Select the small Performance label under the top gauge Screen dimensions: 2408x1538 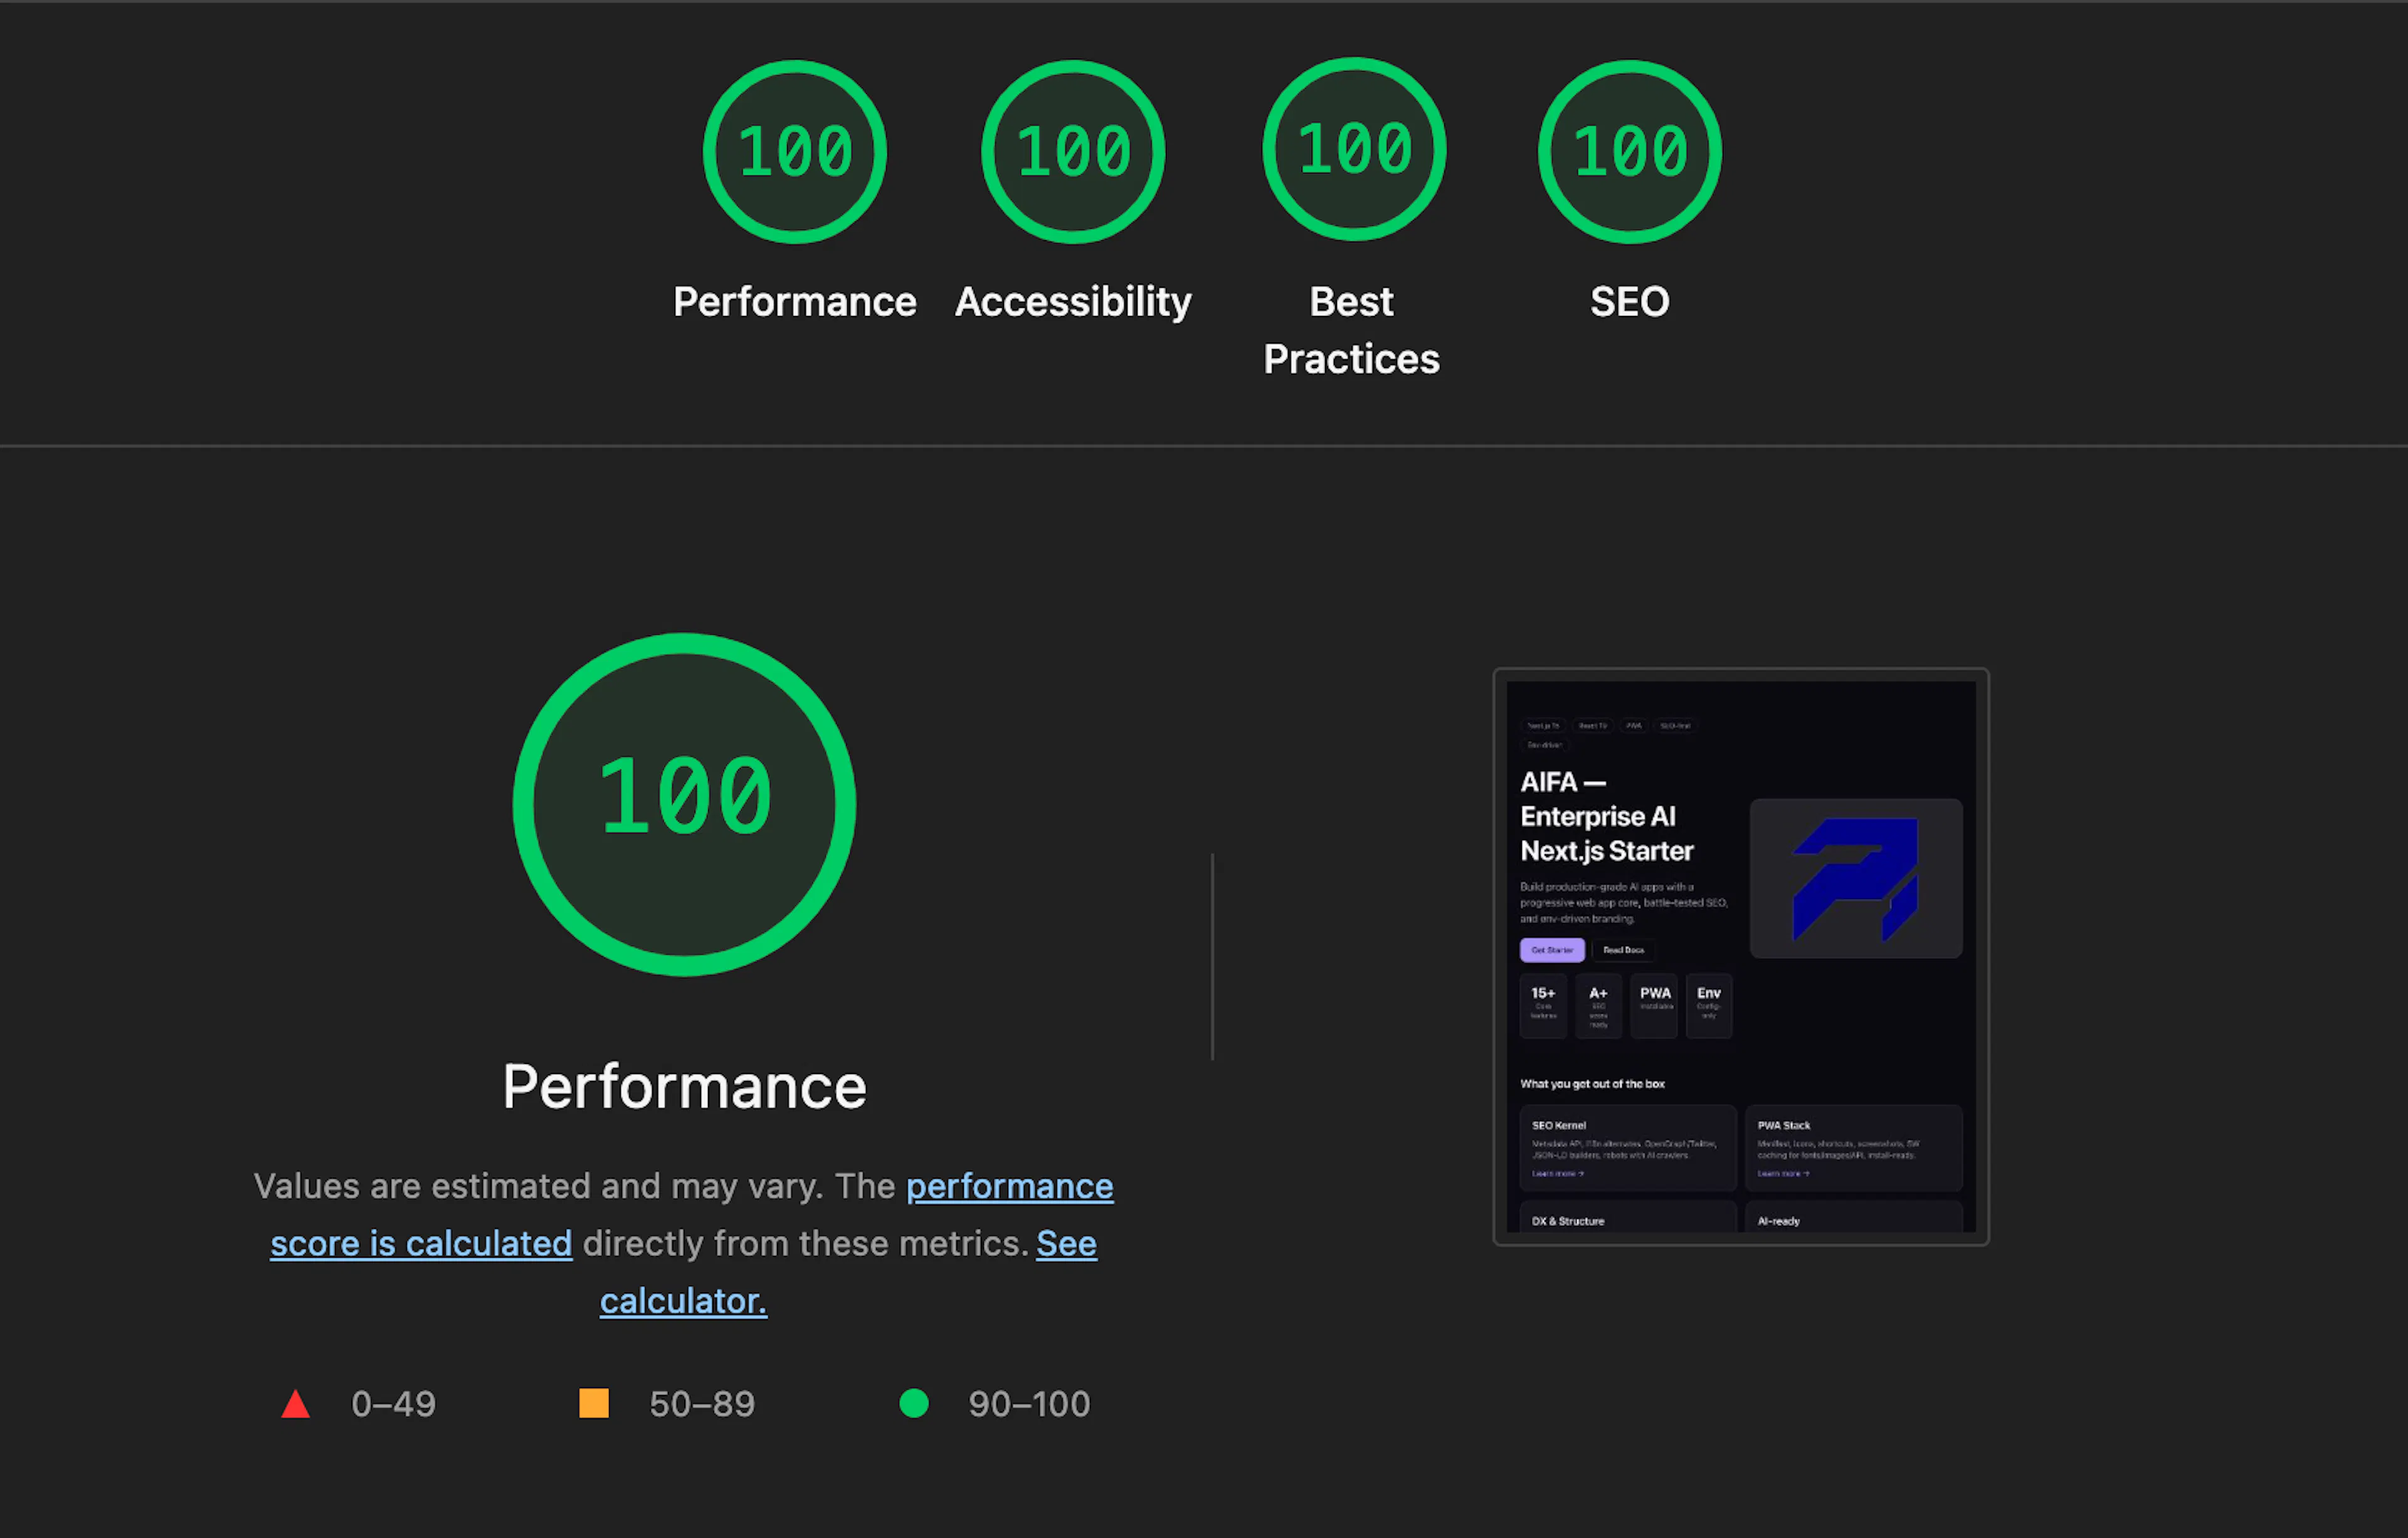coord(795,301)
